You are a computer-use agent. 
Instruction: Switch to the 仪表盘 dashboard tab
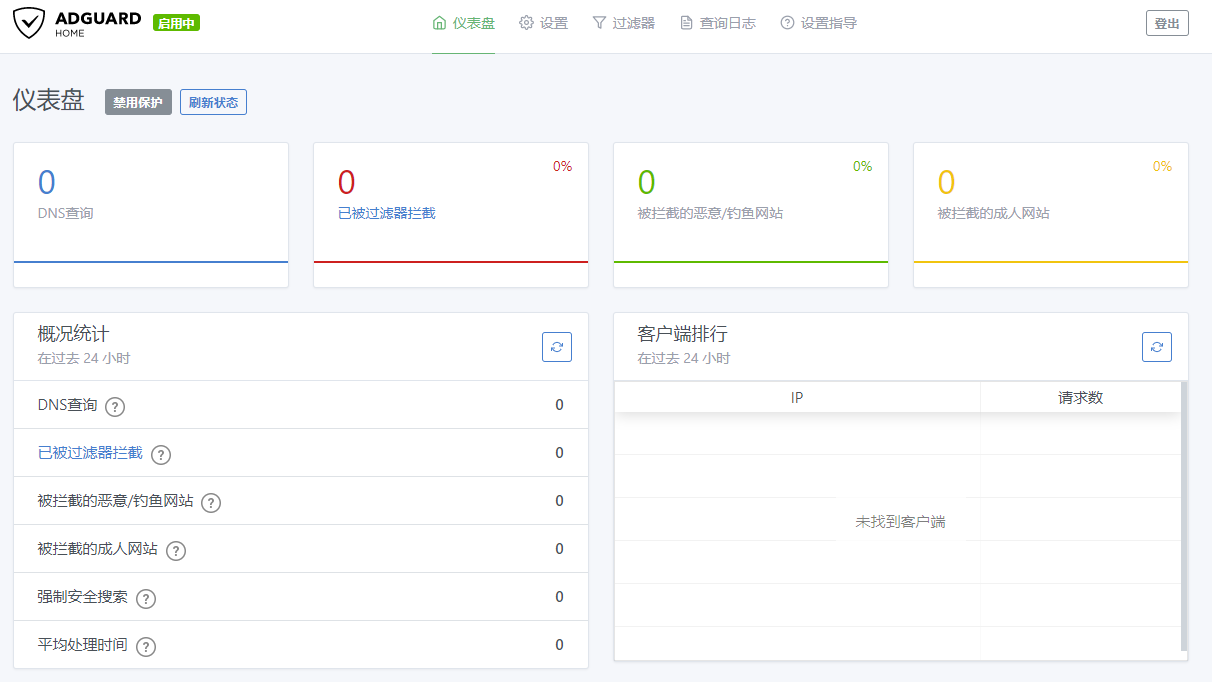[463, 23]
